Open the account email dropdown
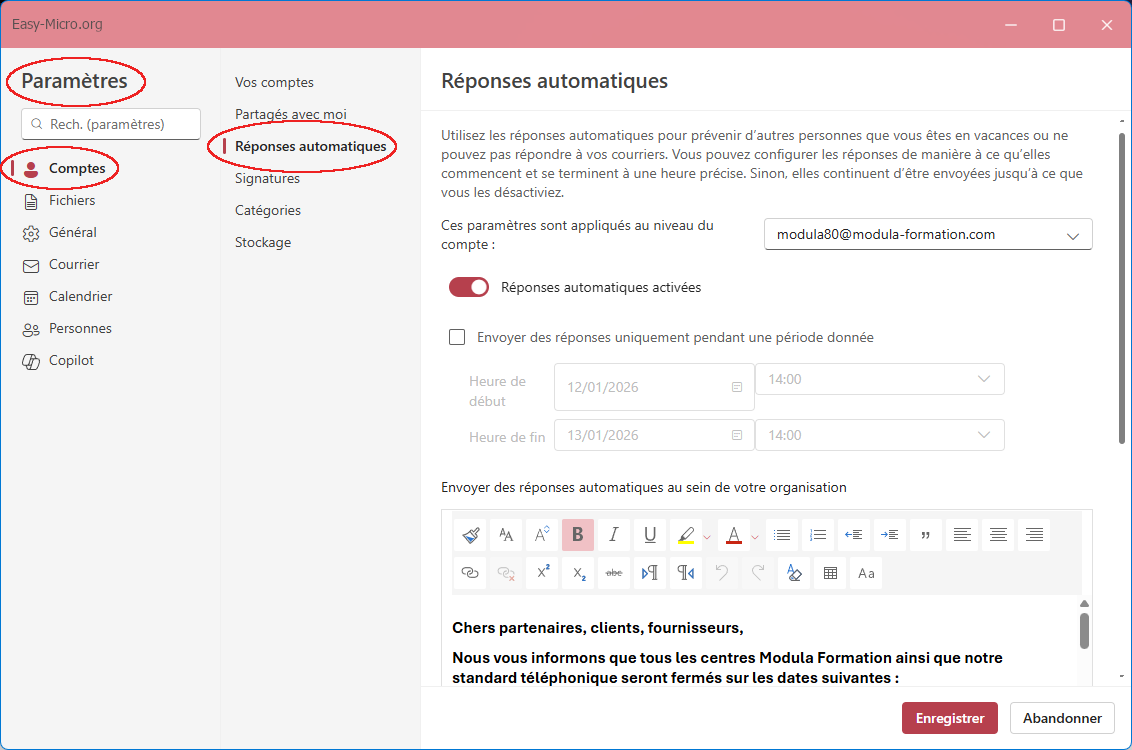 [928, 235]
